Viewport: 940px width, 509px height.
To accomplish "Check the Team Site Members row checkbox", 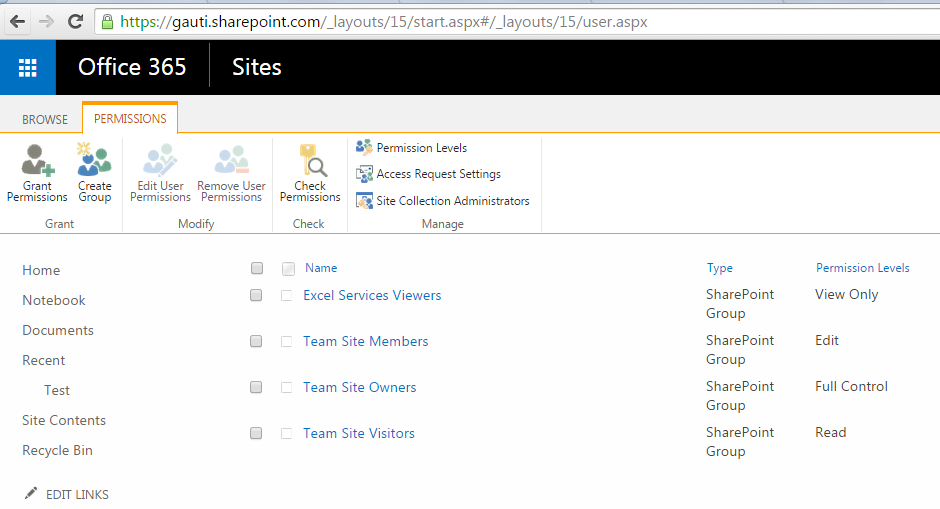I will [x=257, y=342].
